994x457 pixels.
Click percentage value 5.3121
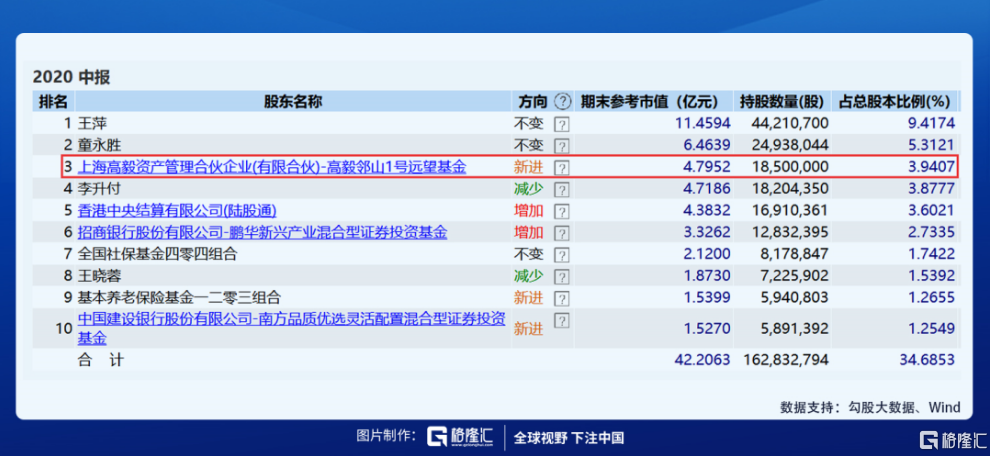[931, 145]
